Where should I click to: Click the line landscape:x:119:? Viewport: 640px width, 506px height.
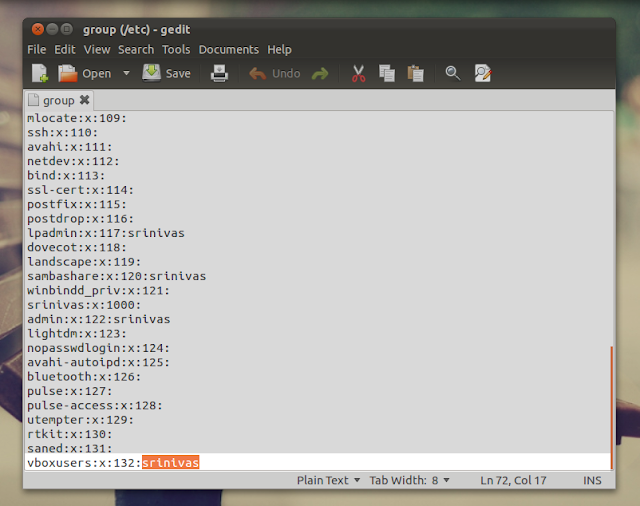pos(84,262)
